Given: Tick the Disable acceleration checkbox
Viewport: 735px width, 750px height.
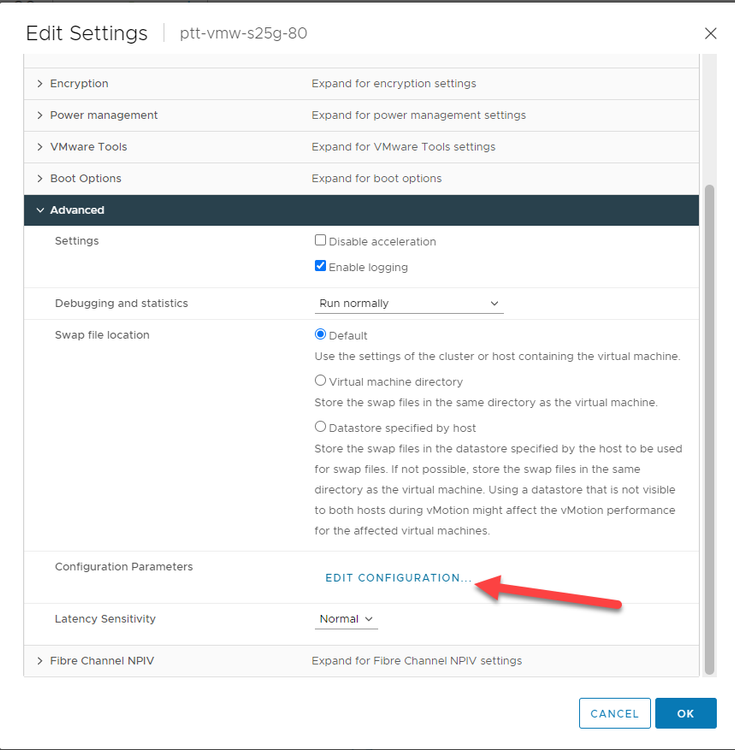Looking at the screenshot, I should [x=321, y=241].
